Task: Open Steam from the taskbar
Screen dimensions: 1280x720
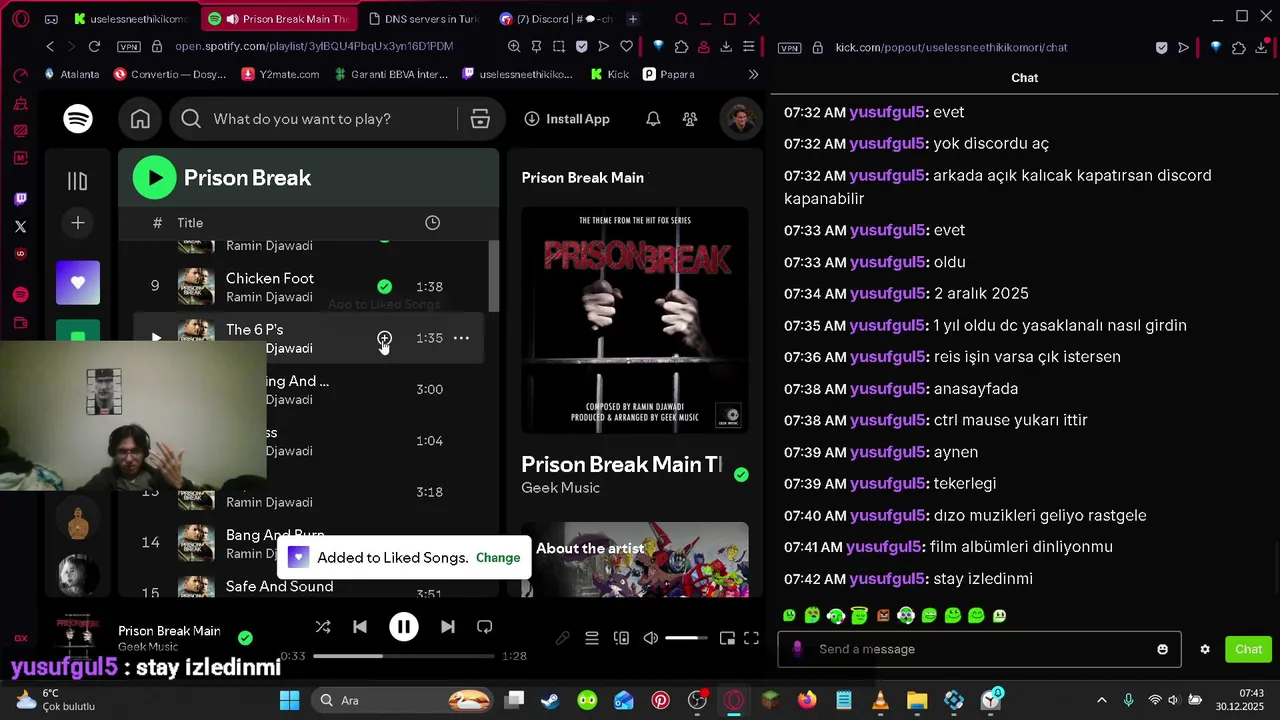Action: pos(550,700)
